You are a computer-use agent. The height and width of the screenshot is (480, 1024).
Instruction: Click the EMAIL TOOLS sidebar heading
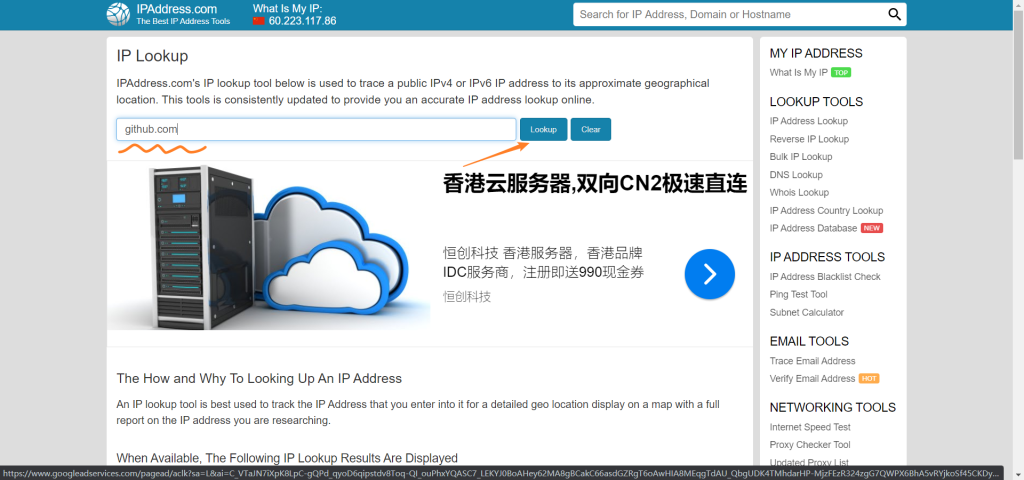pyautogui.click(x=809, y=342)
